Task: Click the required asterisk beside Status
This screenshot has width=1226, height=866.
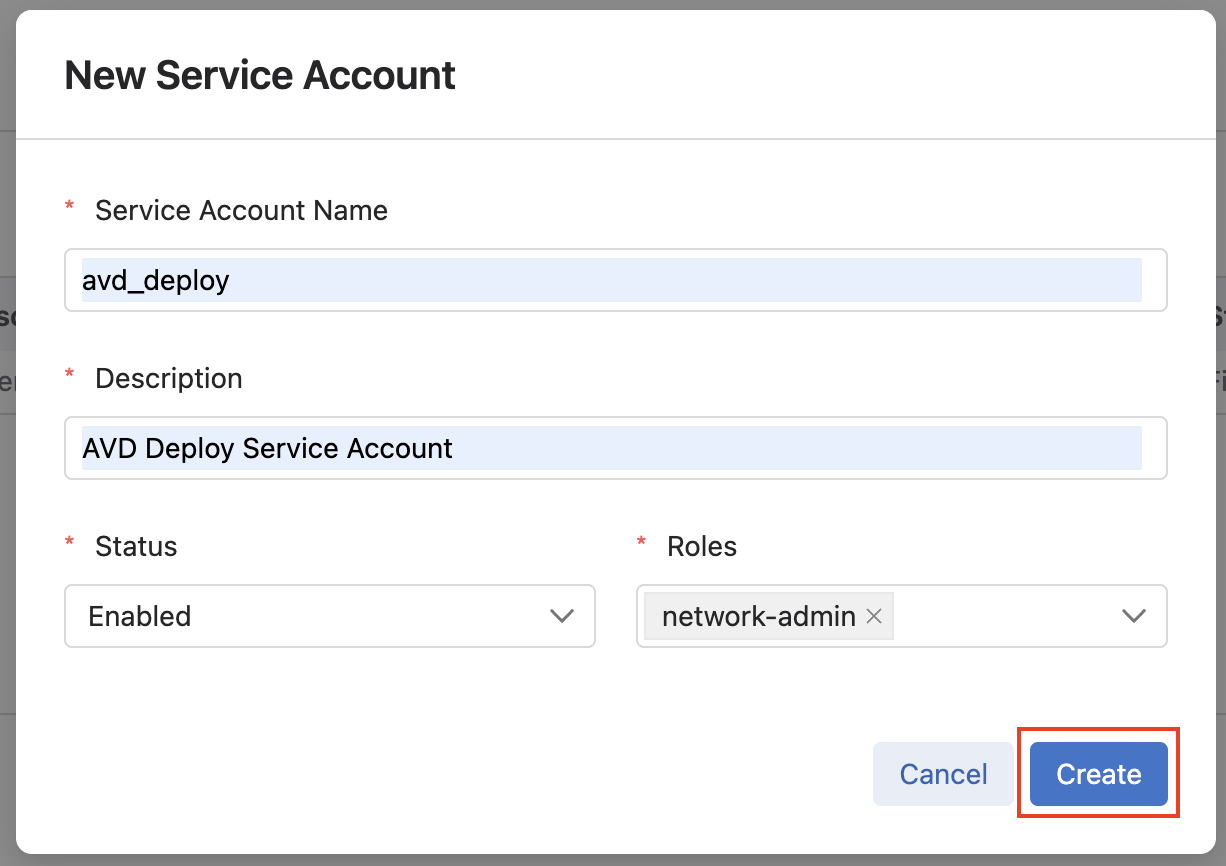Action: 70,542
